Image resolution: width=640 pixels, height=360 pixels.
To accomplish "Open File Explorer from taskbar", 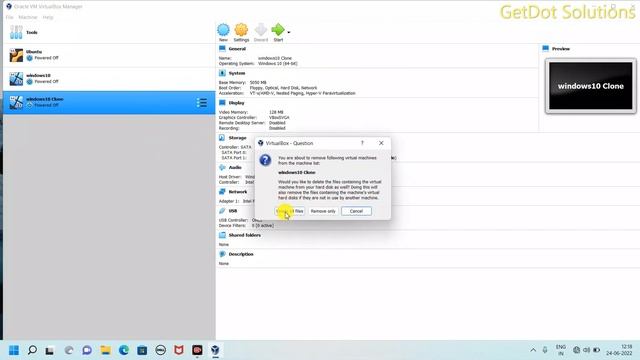I will (106, 350).
